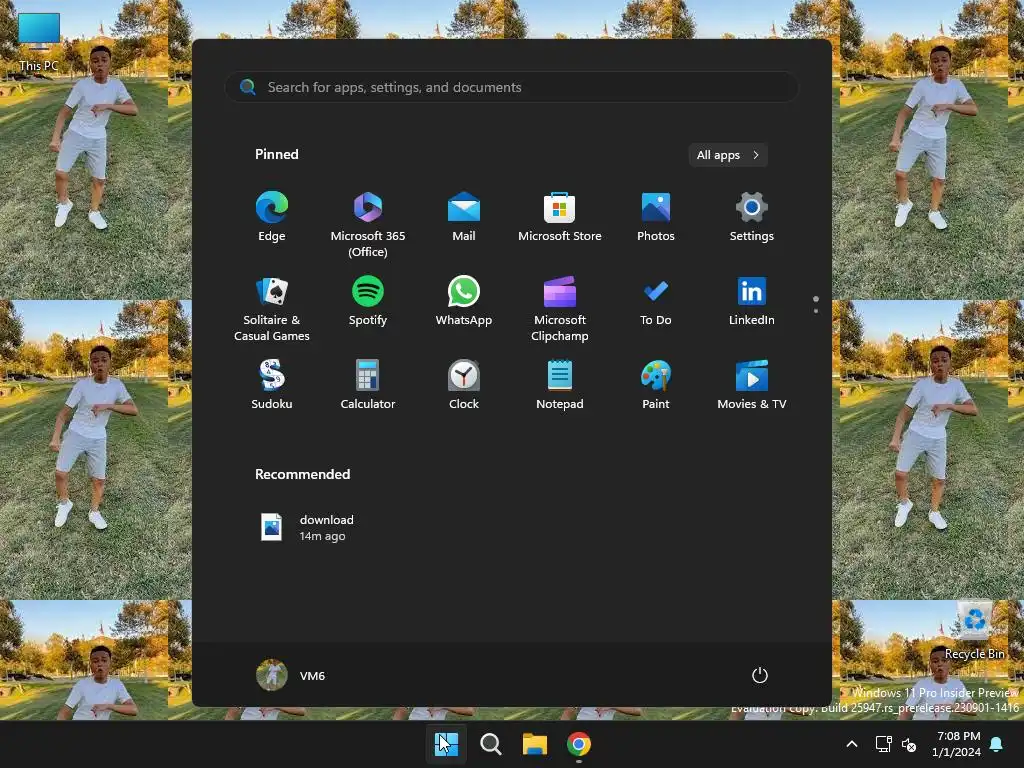This screenshot has height=768, width=1024.
Task: Open Movies & TV
Action: click(x=752, y=385)
